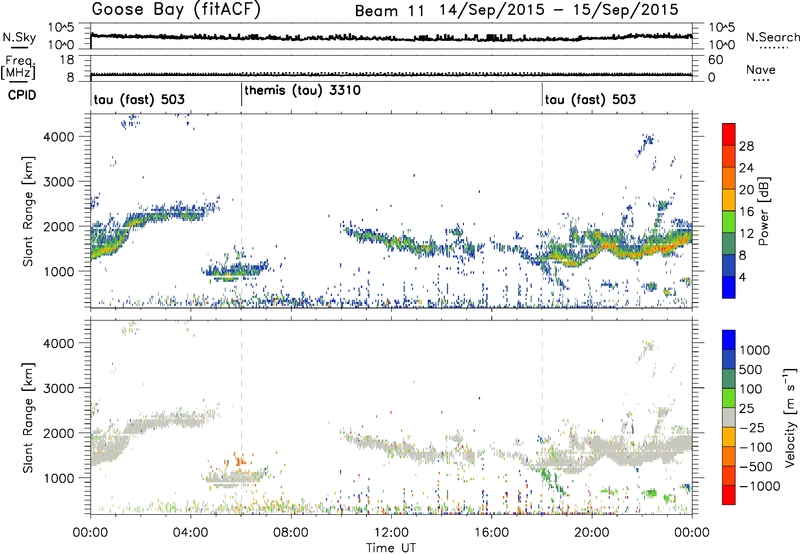Click the 'CPID' row label
Image resolution: width=800 pixels, height=554 pixels.
tap(22, 95)
